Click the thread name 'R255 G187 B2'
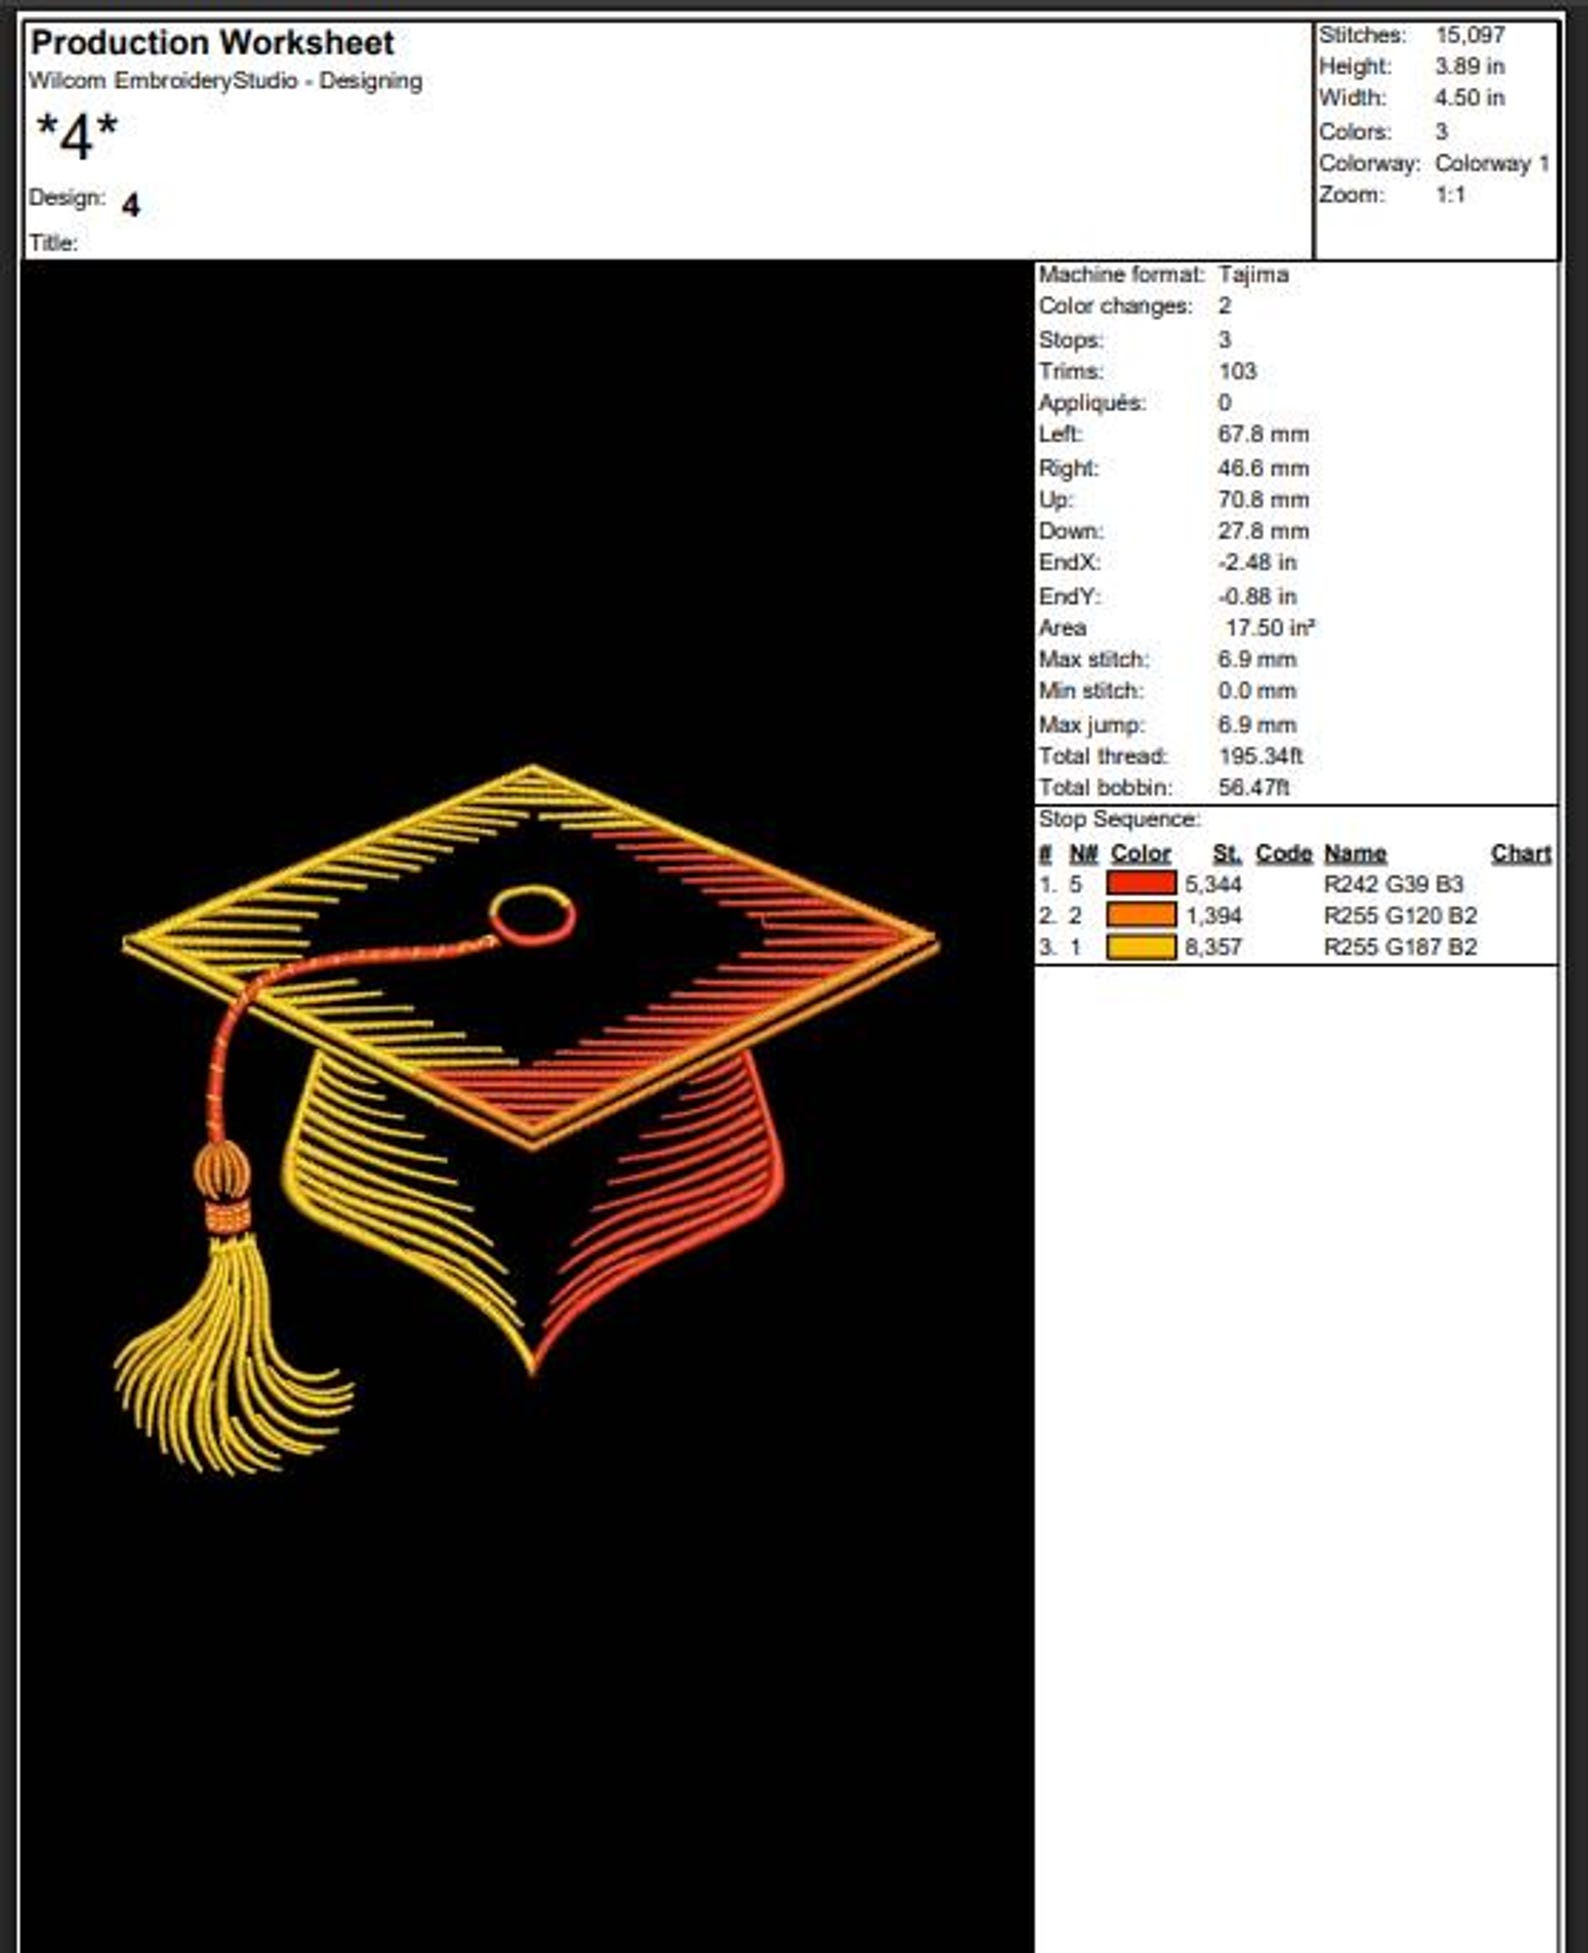 (x=1400, y=947)
